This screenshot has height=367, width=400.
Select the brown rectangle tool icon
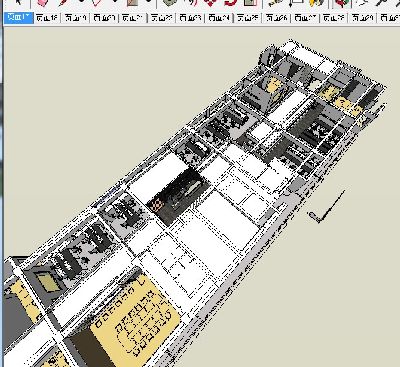coord(132,3)
